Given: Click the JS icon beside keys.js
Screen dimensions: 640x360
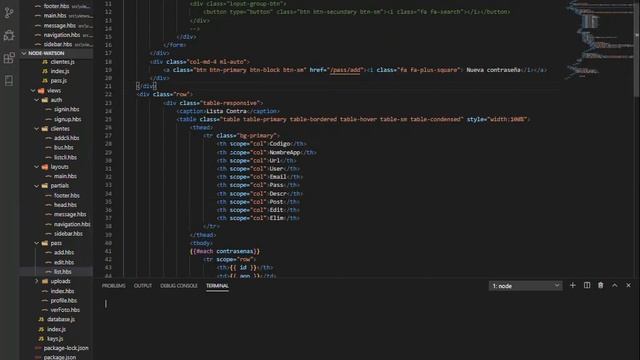Looking at the screenshot, I should (41, 338).
